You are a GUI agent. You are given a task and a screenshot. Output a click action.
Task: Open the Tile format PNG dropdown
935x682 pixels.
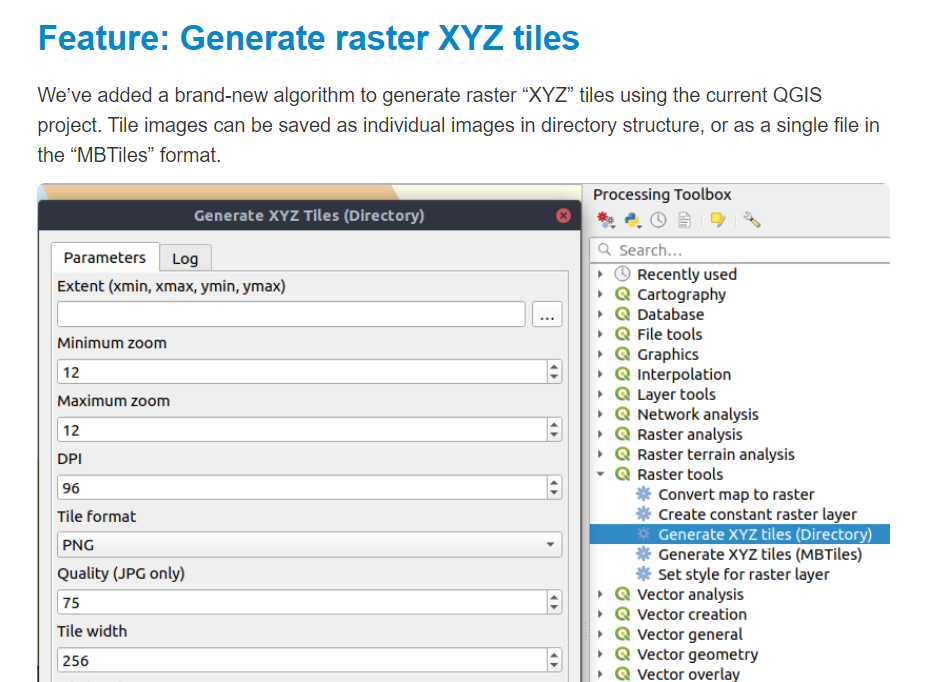point(309,545)
